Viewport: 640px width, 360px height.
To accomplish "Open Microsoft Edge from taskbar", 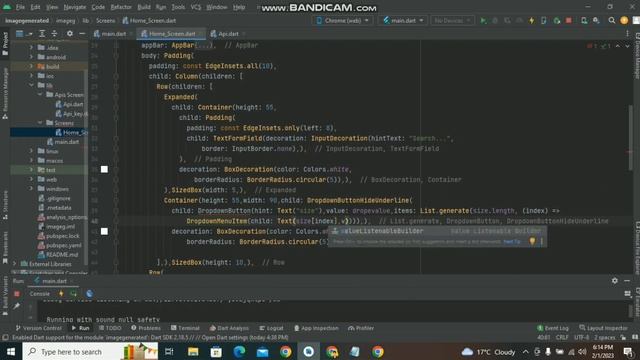I will 239,351.
